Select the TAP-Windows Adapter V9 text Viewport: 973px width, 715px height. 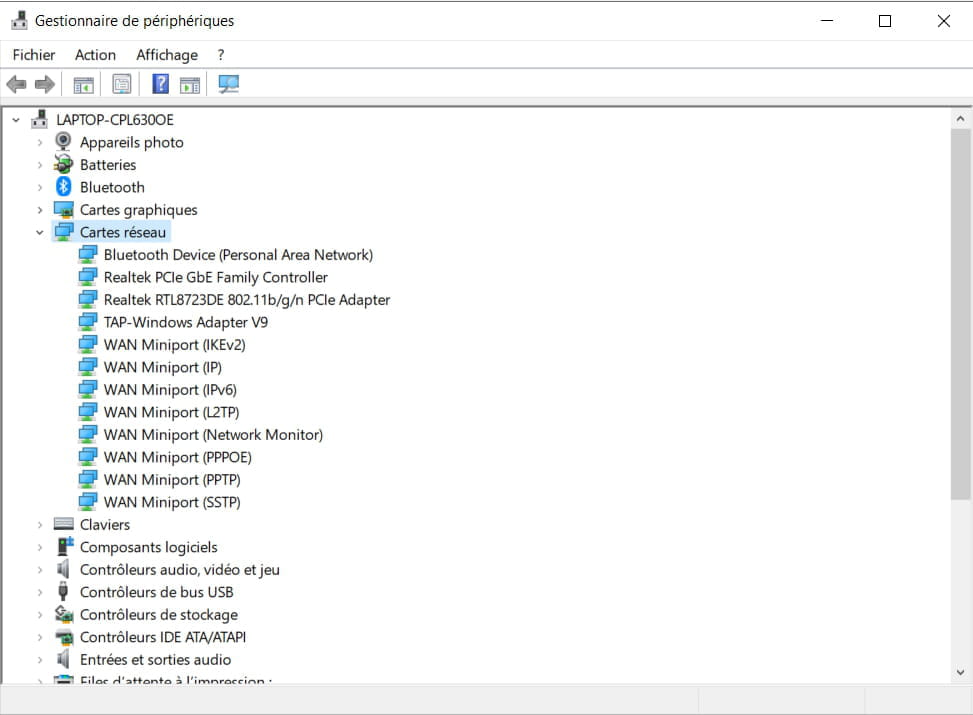pos(186,322)
